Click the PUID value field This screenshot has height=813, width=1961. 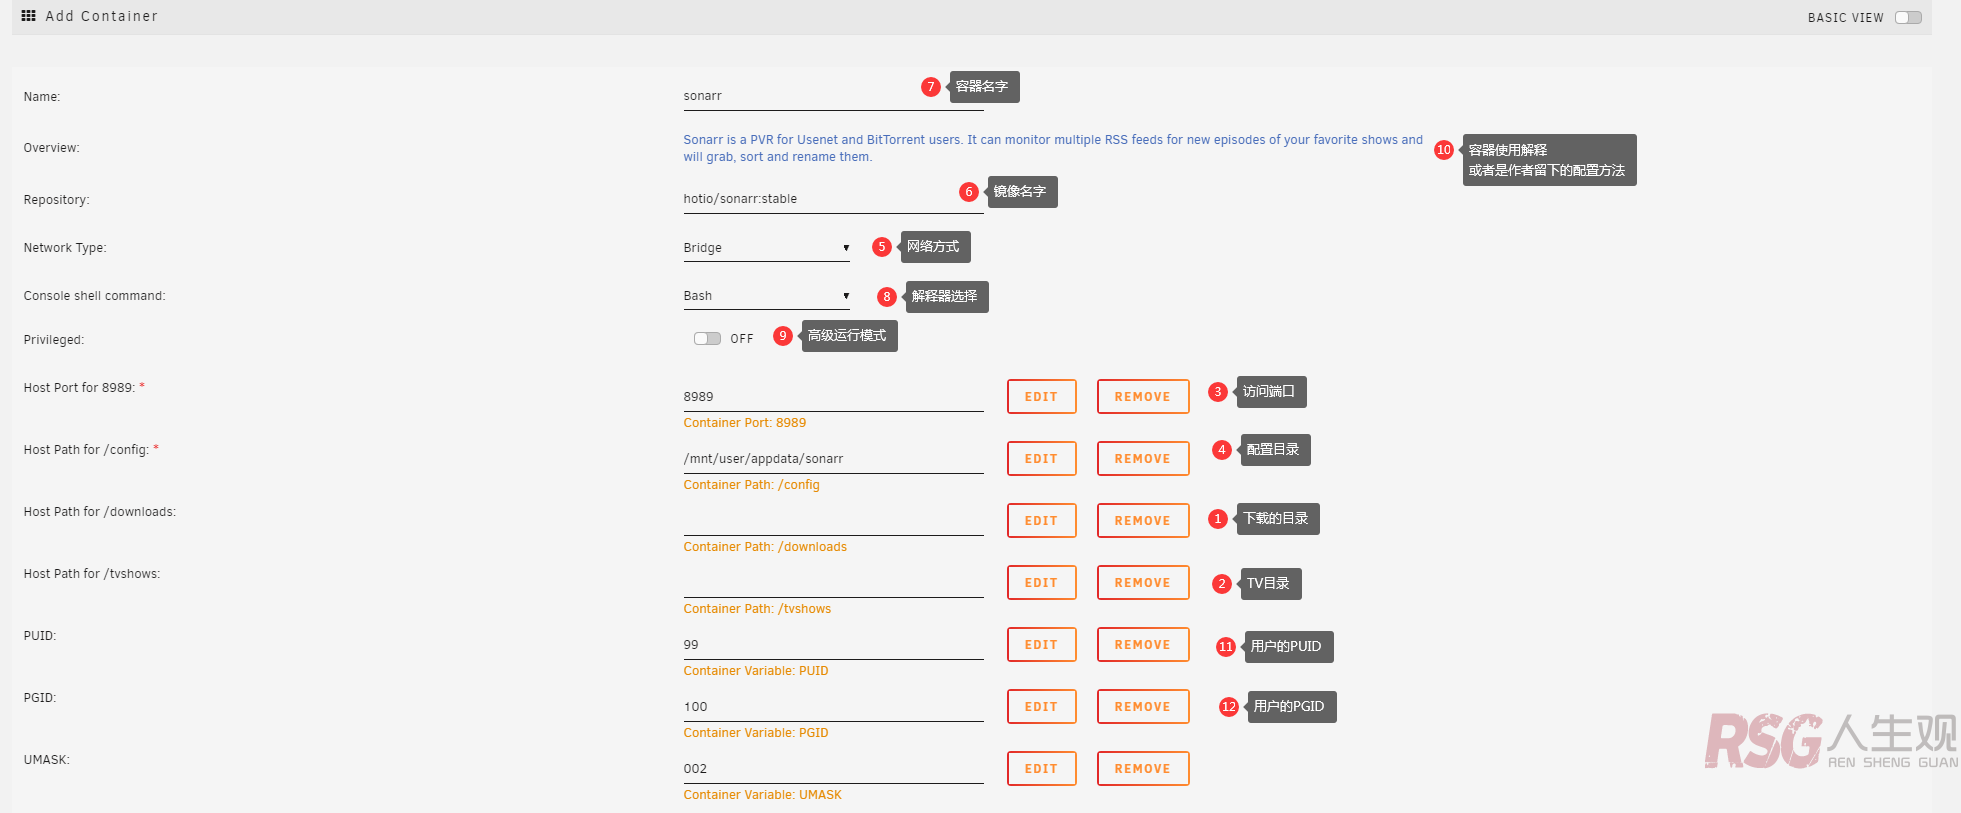tap(833, 645)
